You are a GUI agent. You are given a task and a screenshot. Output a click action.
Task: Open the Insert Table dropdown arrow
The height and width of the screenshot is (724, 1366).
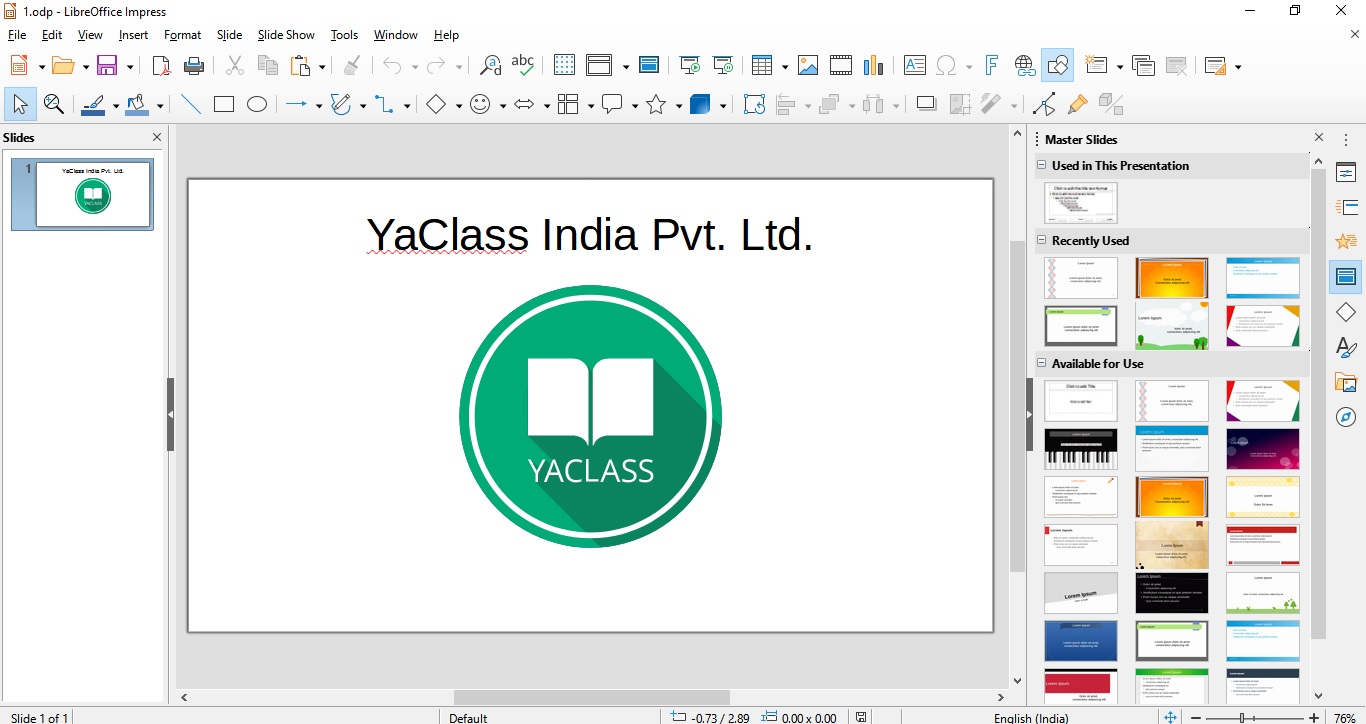pyautogui.click(x=785, y=67)
